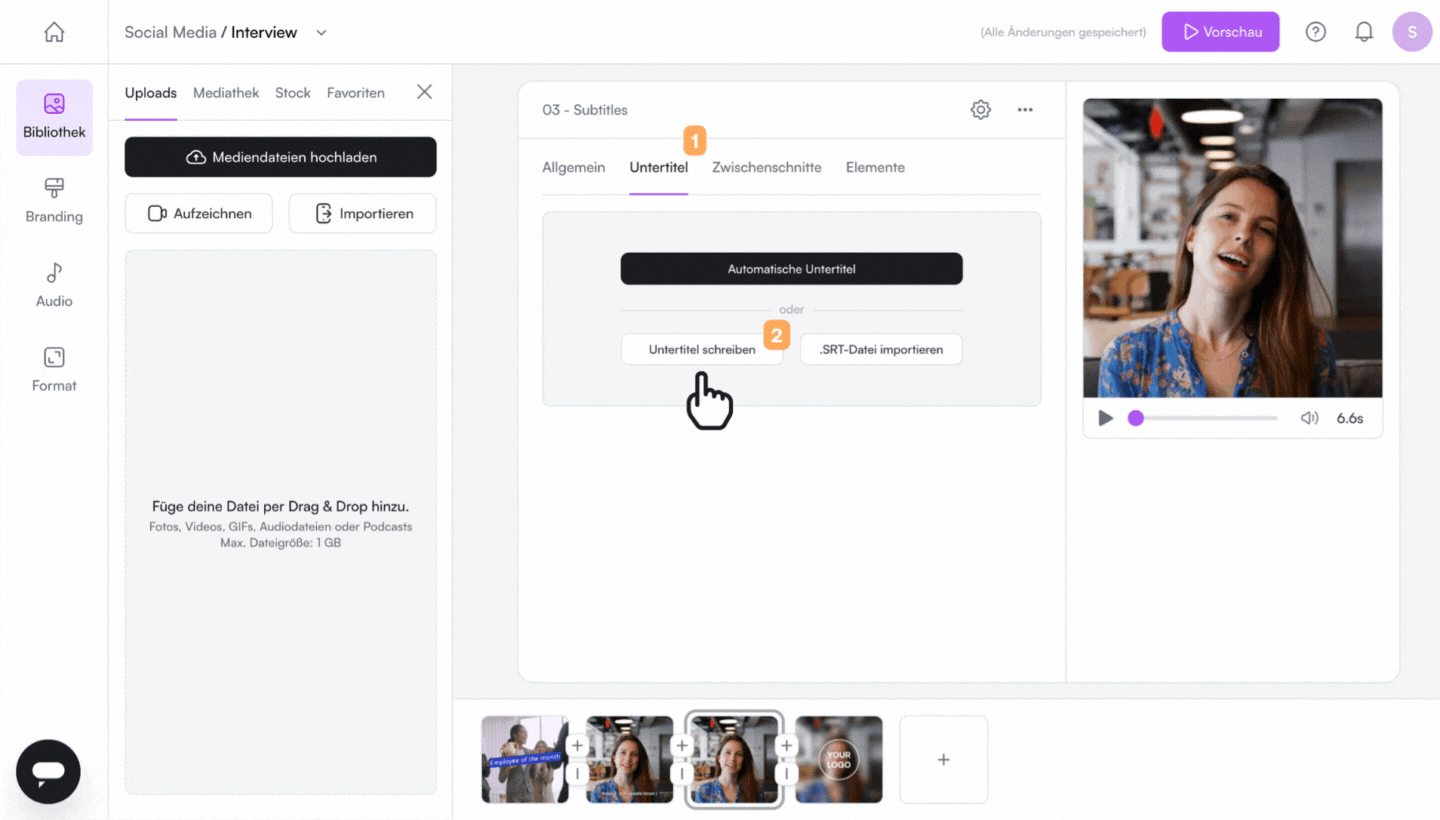1440x820 pixels.
Task: Open the scene three-dots menu
Action: pos(1025,110)
